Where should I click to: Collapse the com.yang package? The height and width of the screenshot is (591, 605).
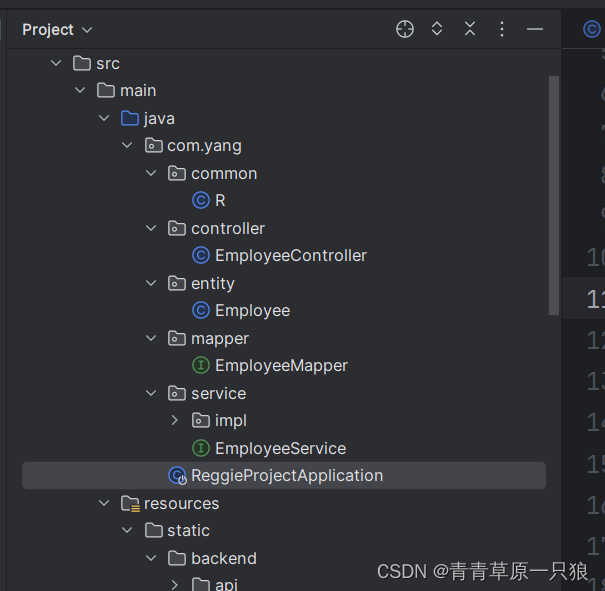(127, 145)
